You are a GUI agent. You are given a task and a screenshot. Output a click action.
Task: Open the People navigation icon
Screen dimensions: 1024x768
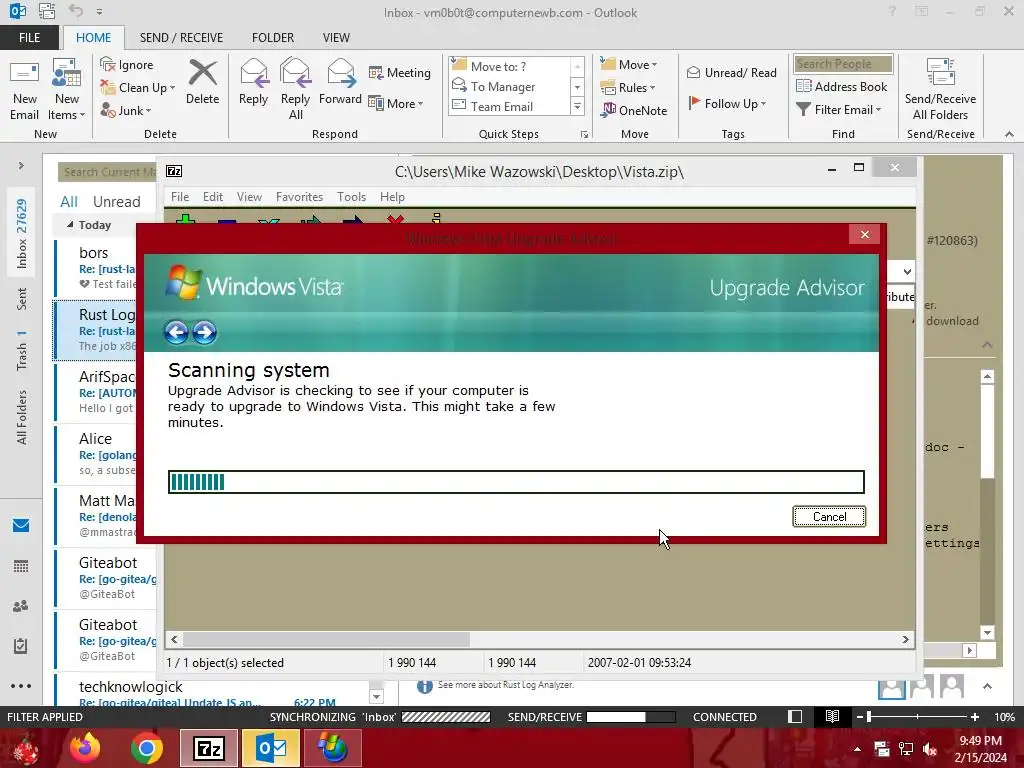pyautogui.click(x=21, y=606)
